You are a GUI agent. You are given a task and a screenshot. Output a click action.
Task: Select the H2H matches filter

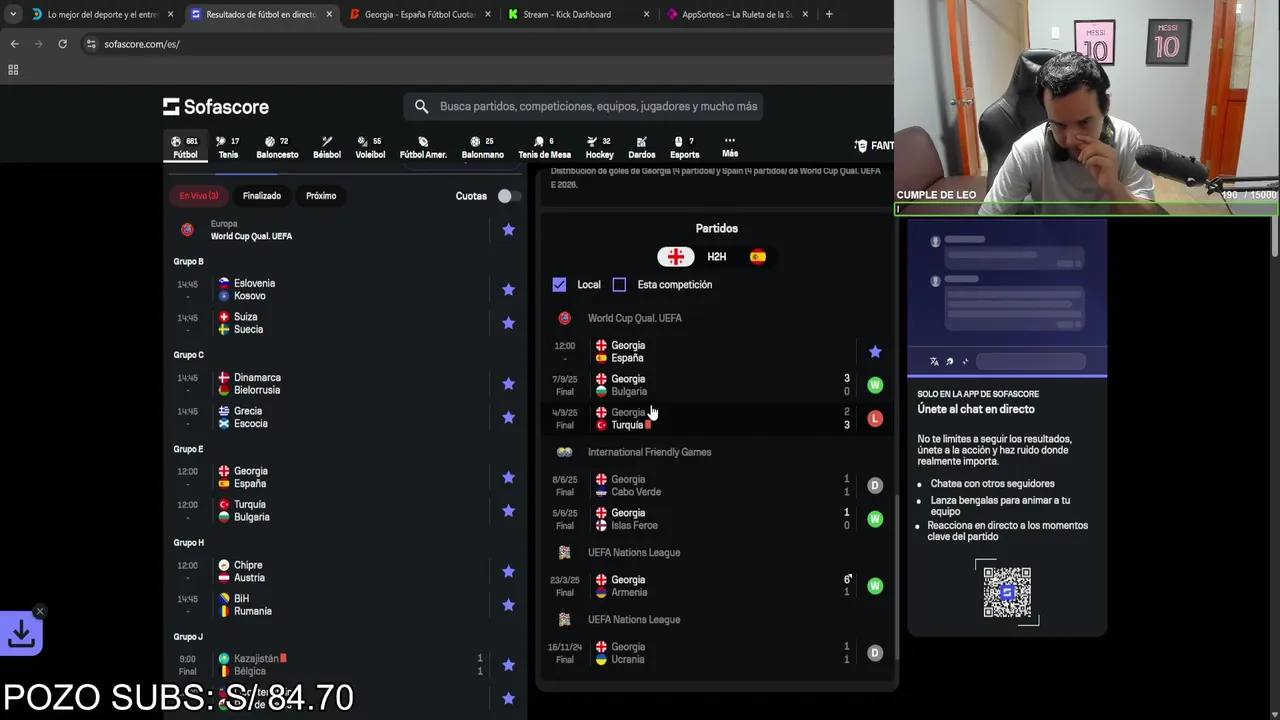[717, 257]
